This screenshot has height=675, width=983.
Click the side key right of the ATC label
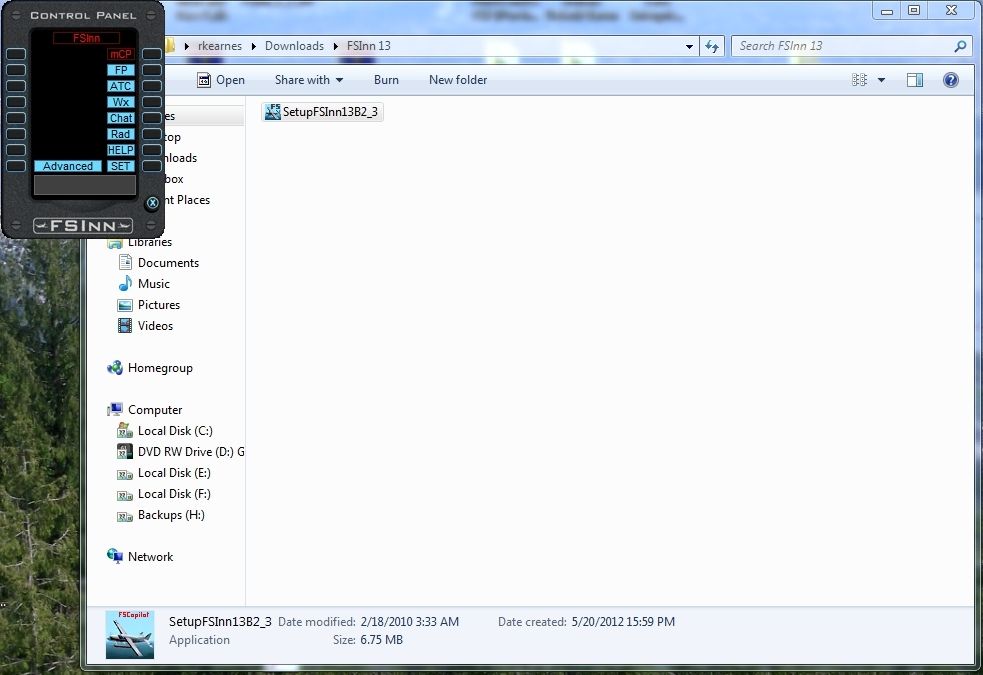[152, 86]
